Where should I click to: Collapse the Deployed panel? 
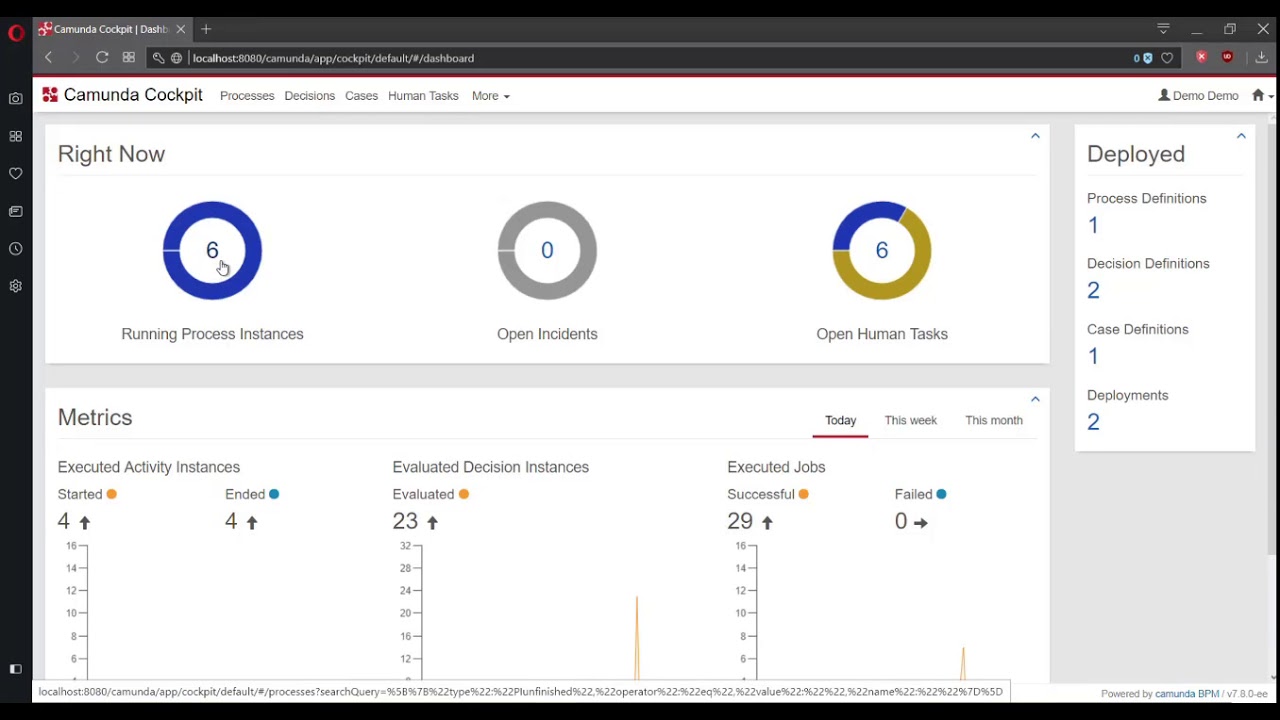[x=1241, y=136]
